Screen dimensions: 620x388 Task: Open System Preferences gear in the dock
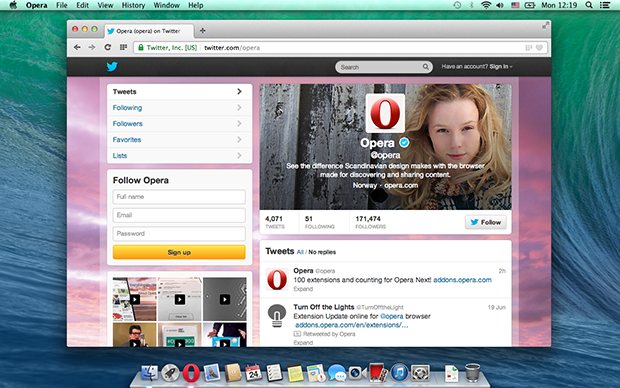[x=420, y=373]
